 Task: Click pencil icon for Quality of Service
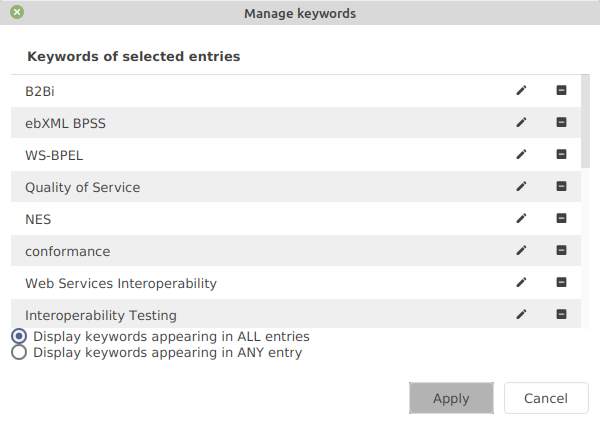coord(521,187)
